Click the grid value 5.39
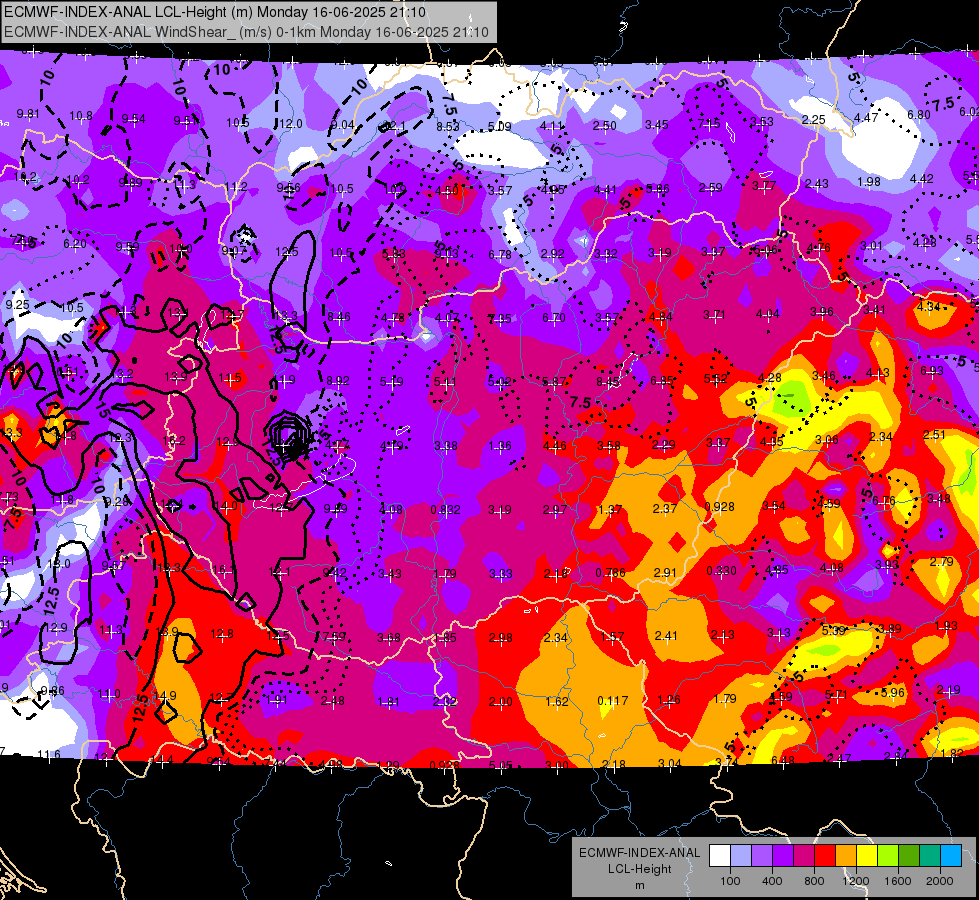The height and width of the screenshot is (900, 979). tap(834, 631)
